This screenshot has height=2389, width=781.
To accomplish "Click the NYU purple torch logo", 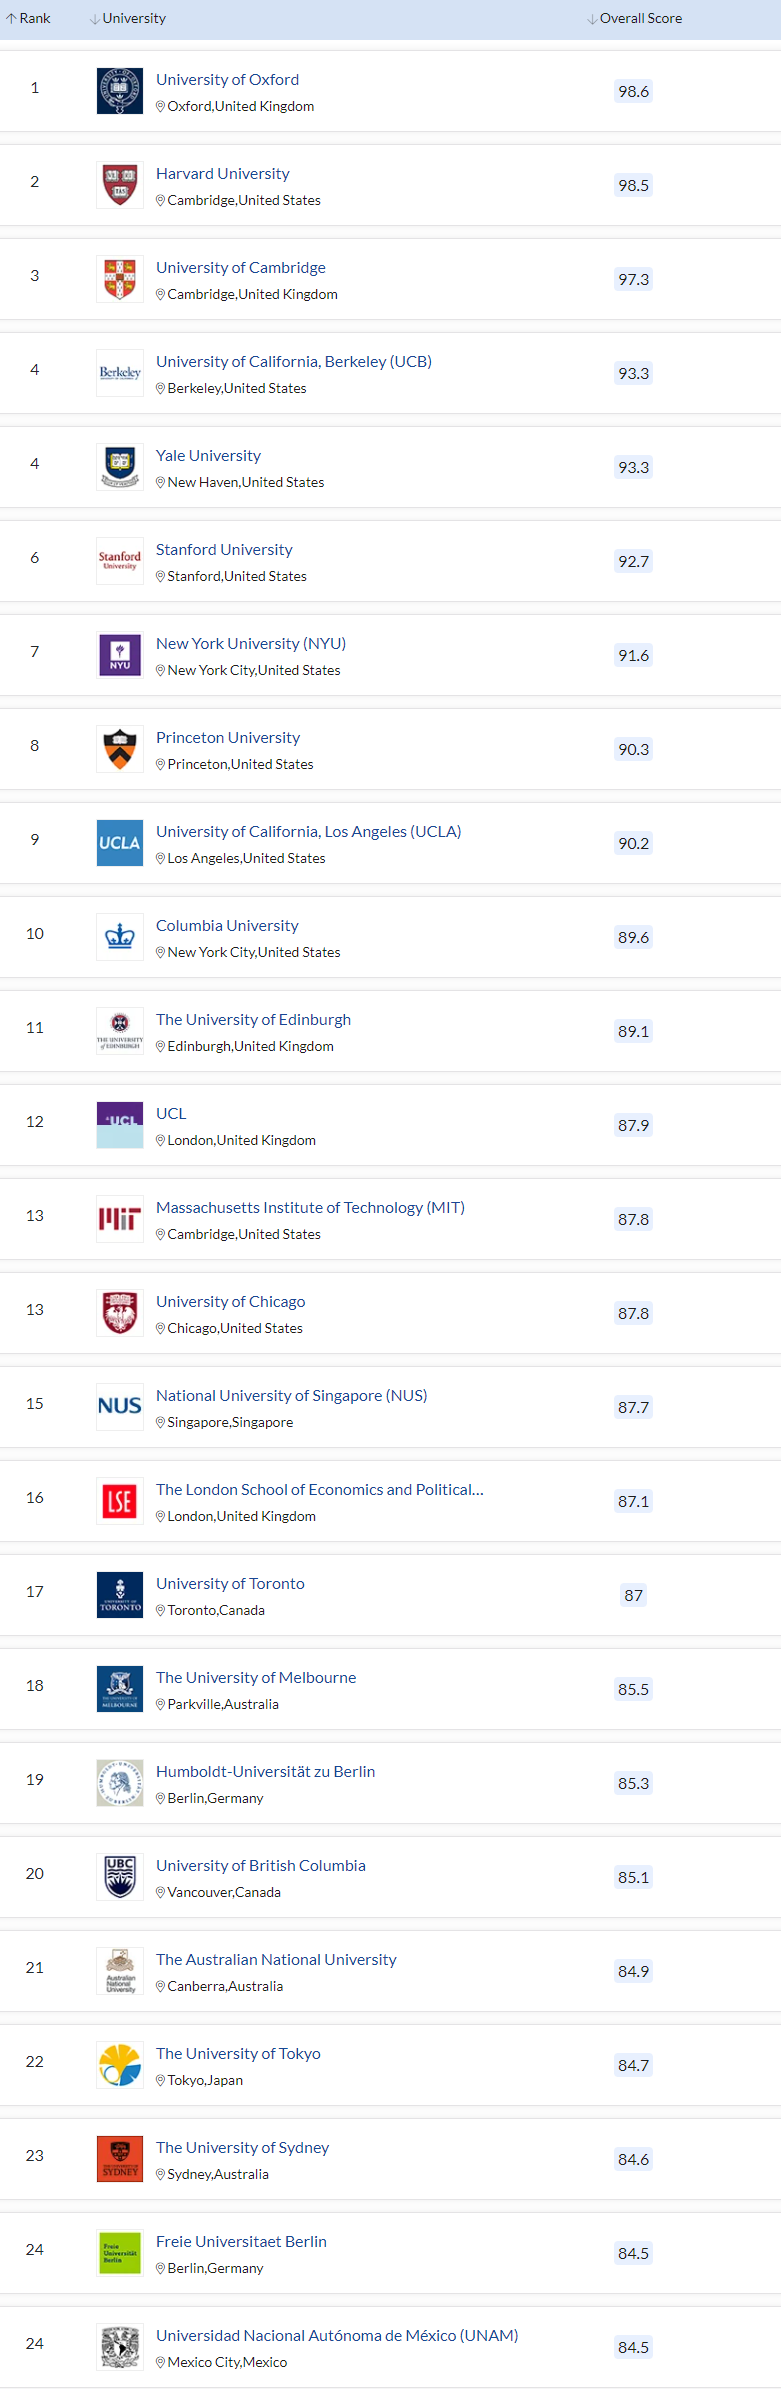I will point(120,655).
